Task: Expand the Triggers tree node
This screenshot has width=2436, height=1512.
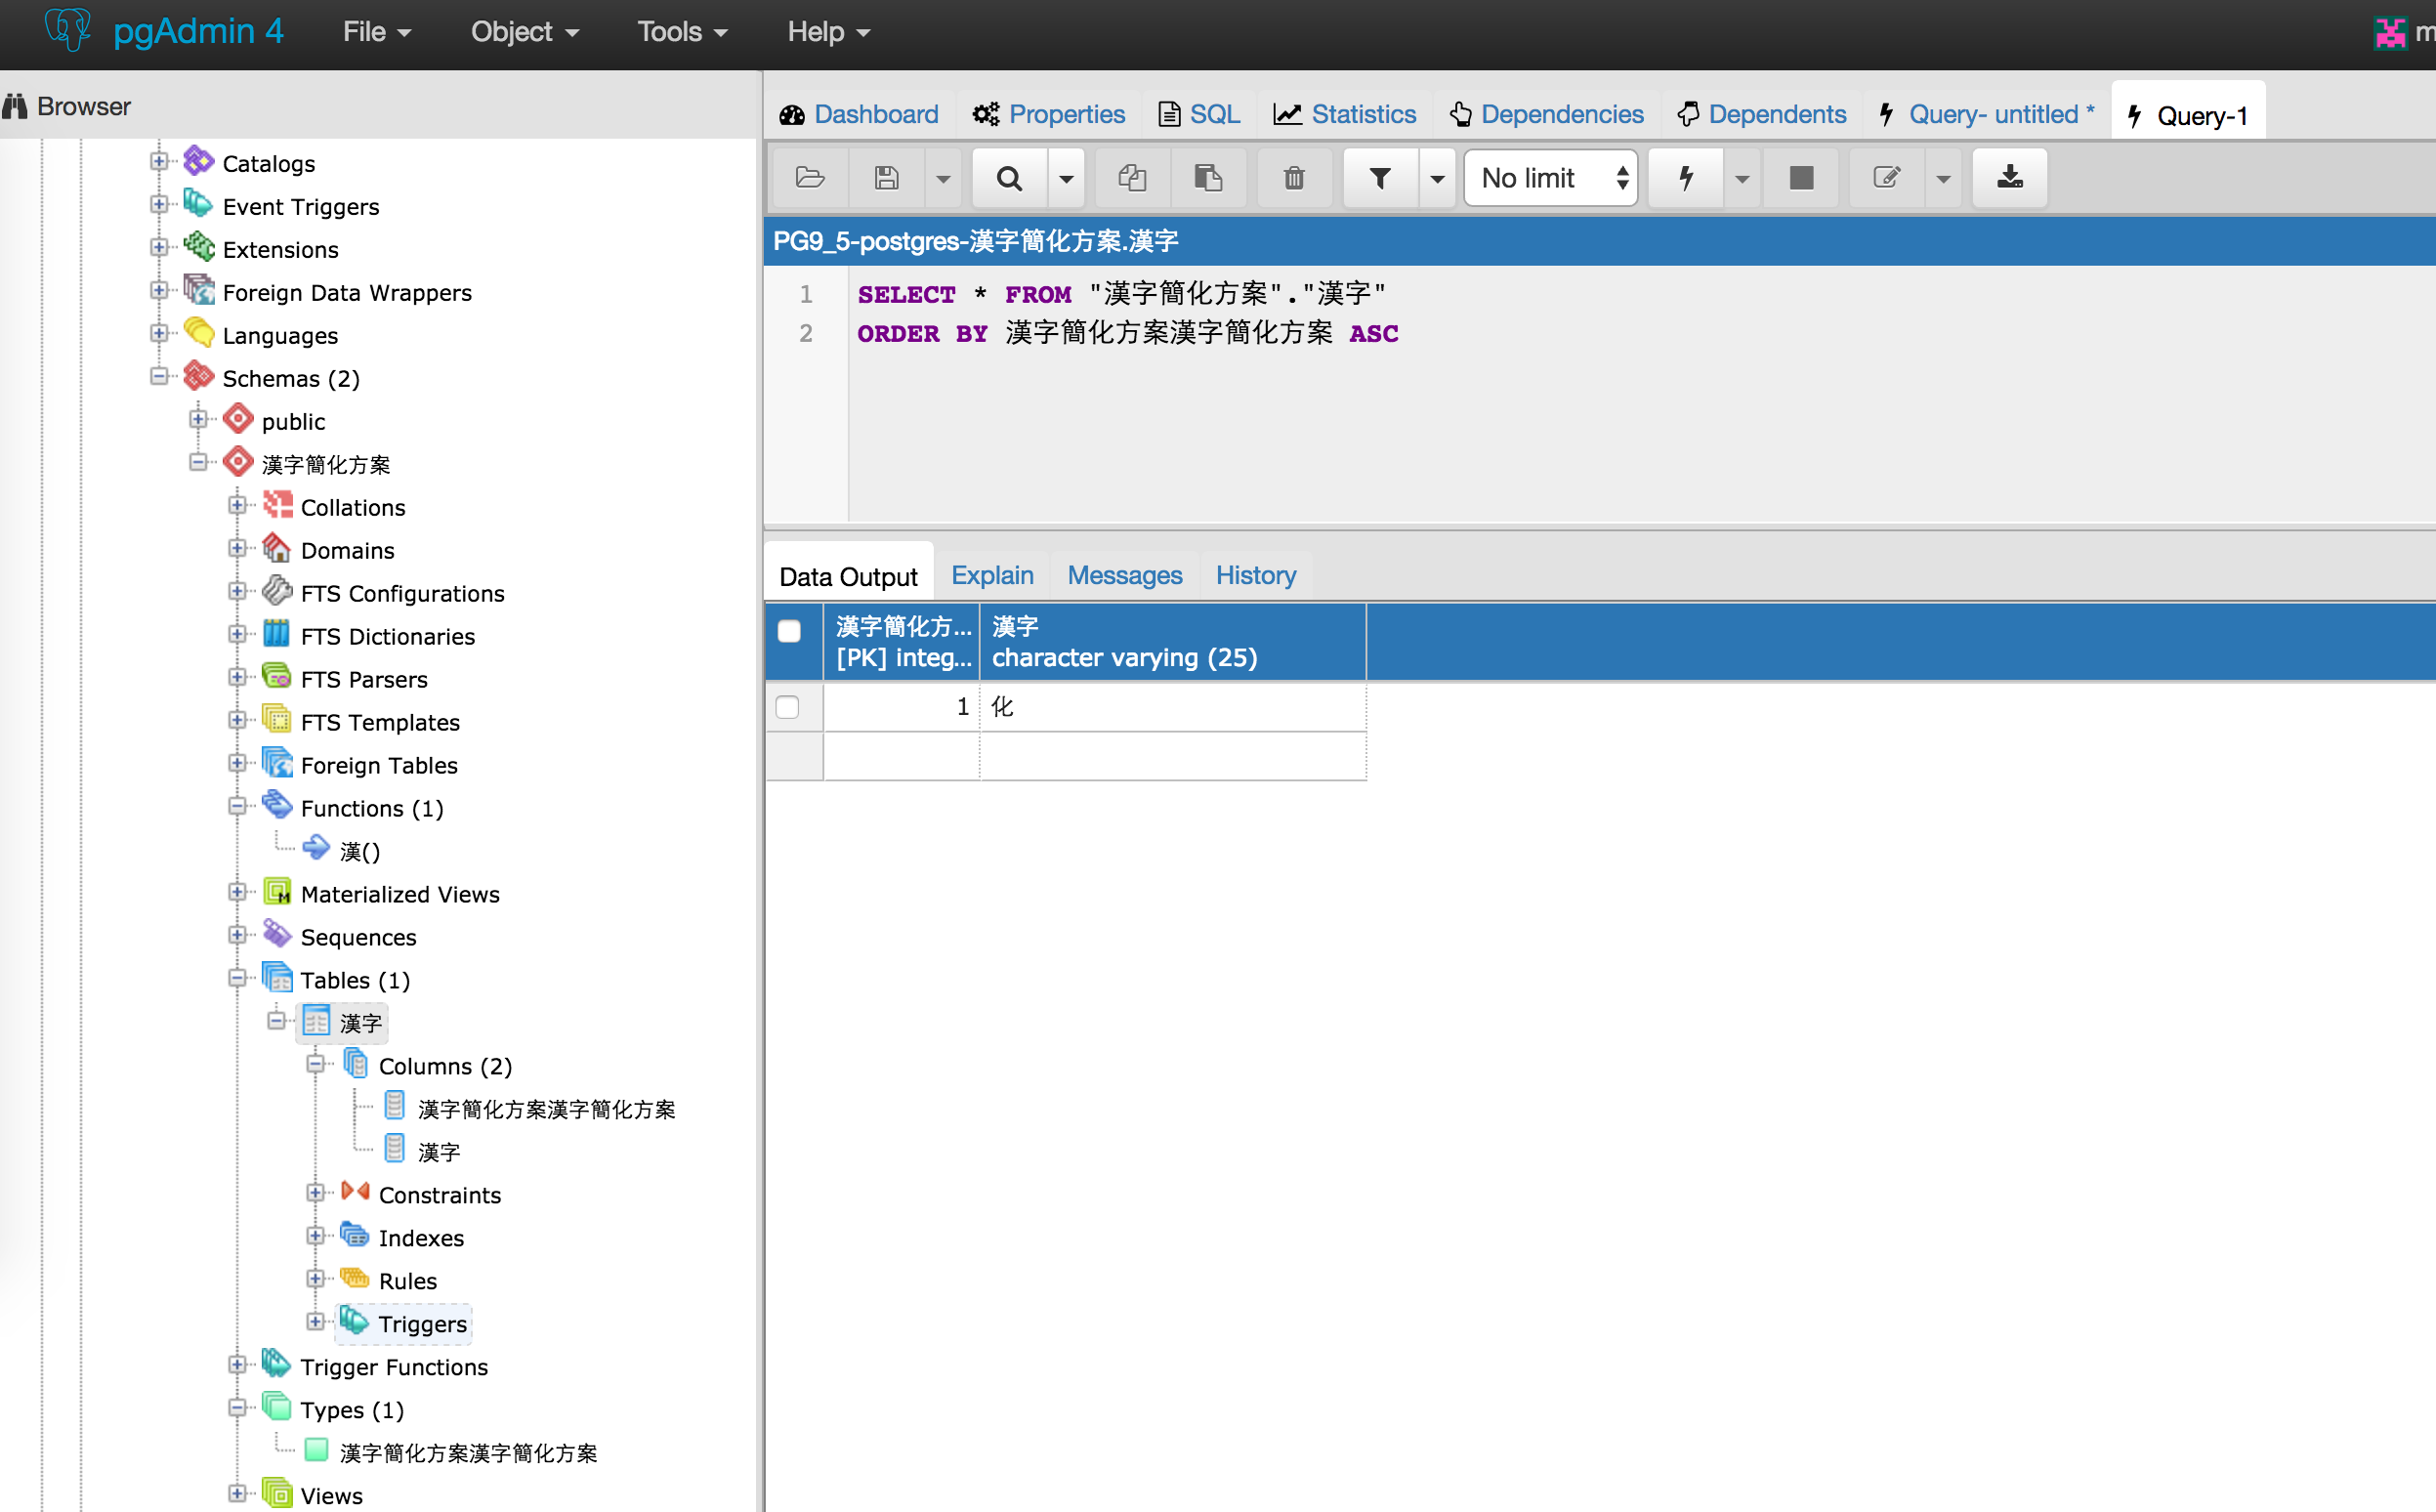Action: pos(315,1322)
